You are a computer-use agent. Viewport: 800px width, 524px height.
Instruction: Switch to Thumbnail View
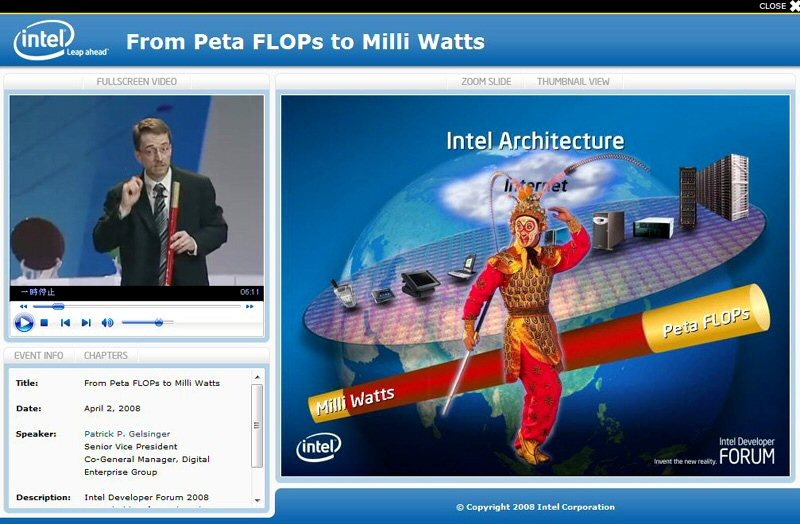[x=573, y=82]
